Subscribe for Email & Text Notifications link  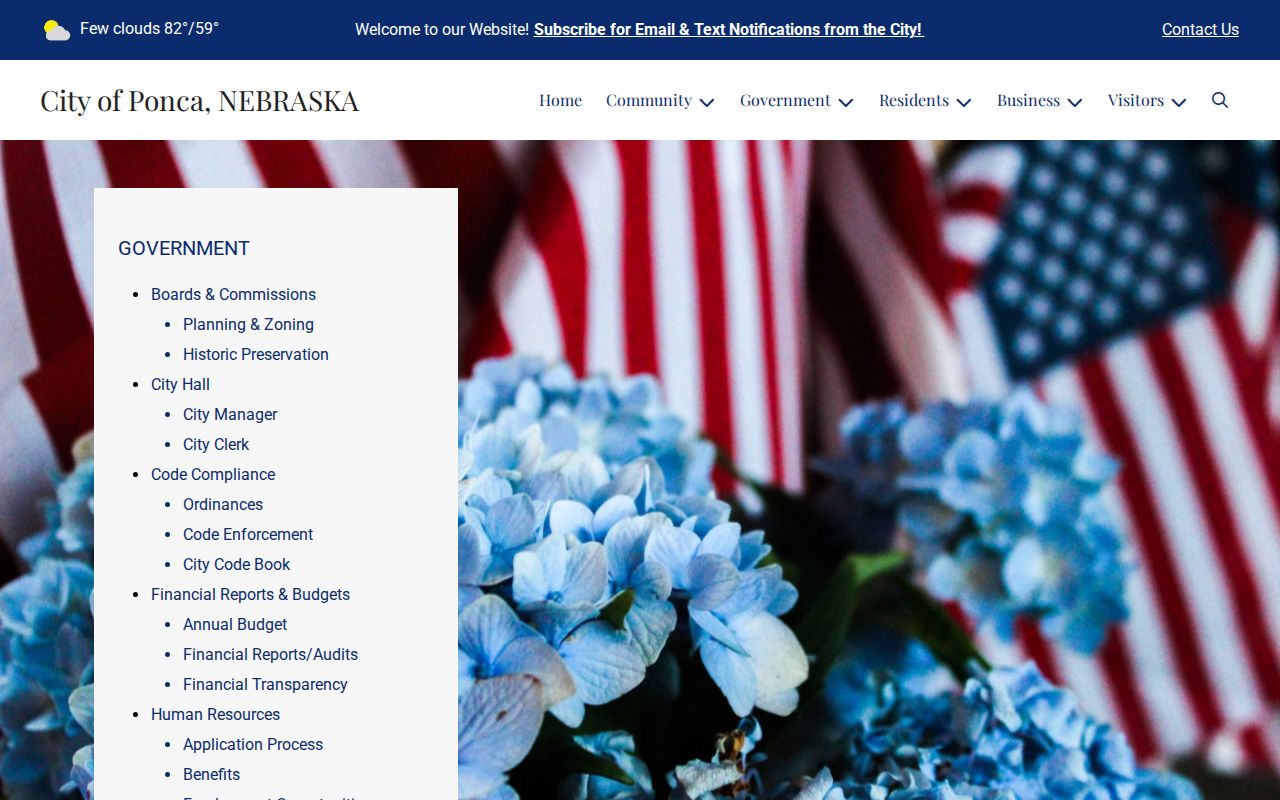(x=728, y=30)
